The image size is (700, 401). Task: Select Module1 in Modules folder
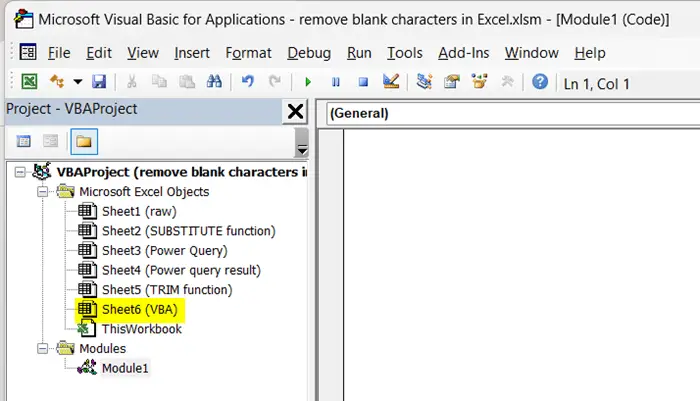click(125, 368)
